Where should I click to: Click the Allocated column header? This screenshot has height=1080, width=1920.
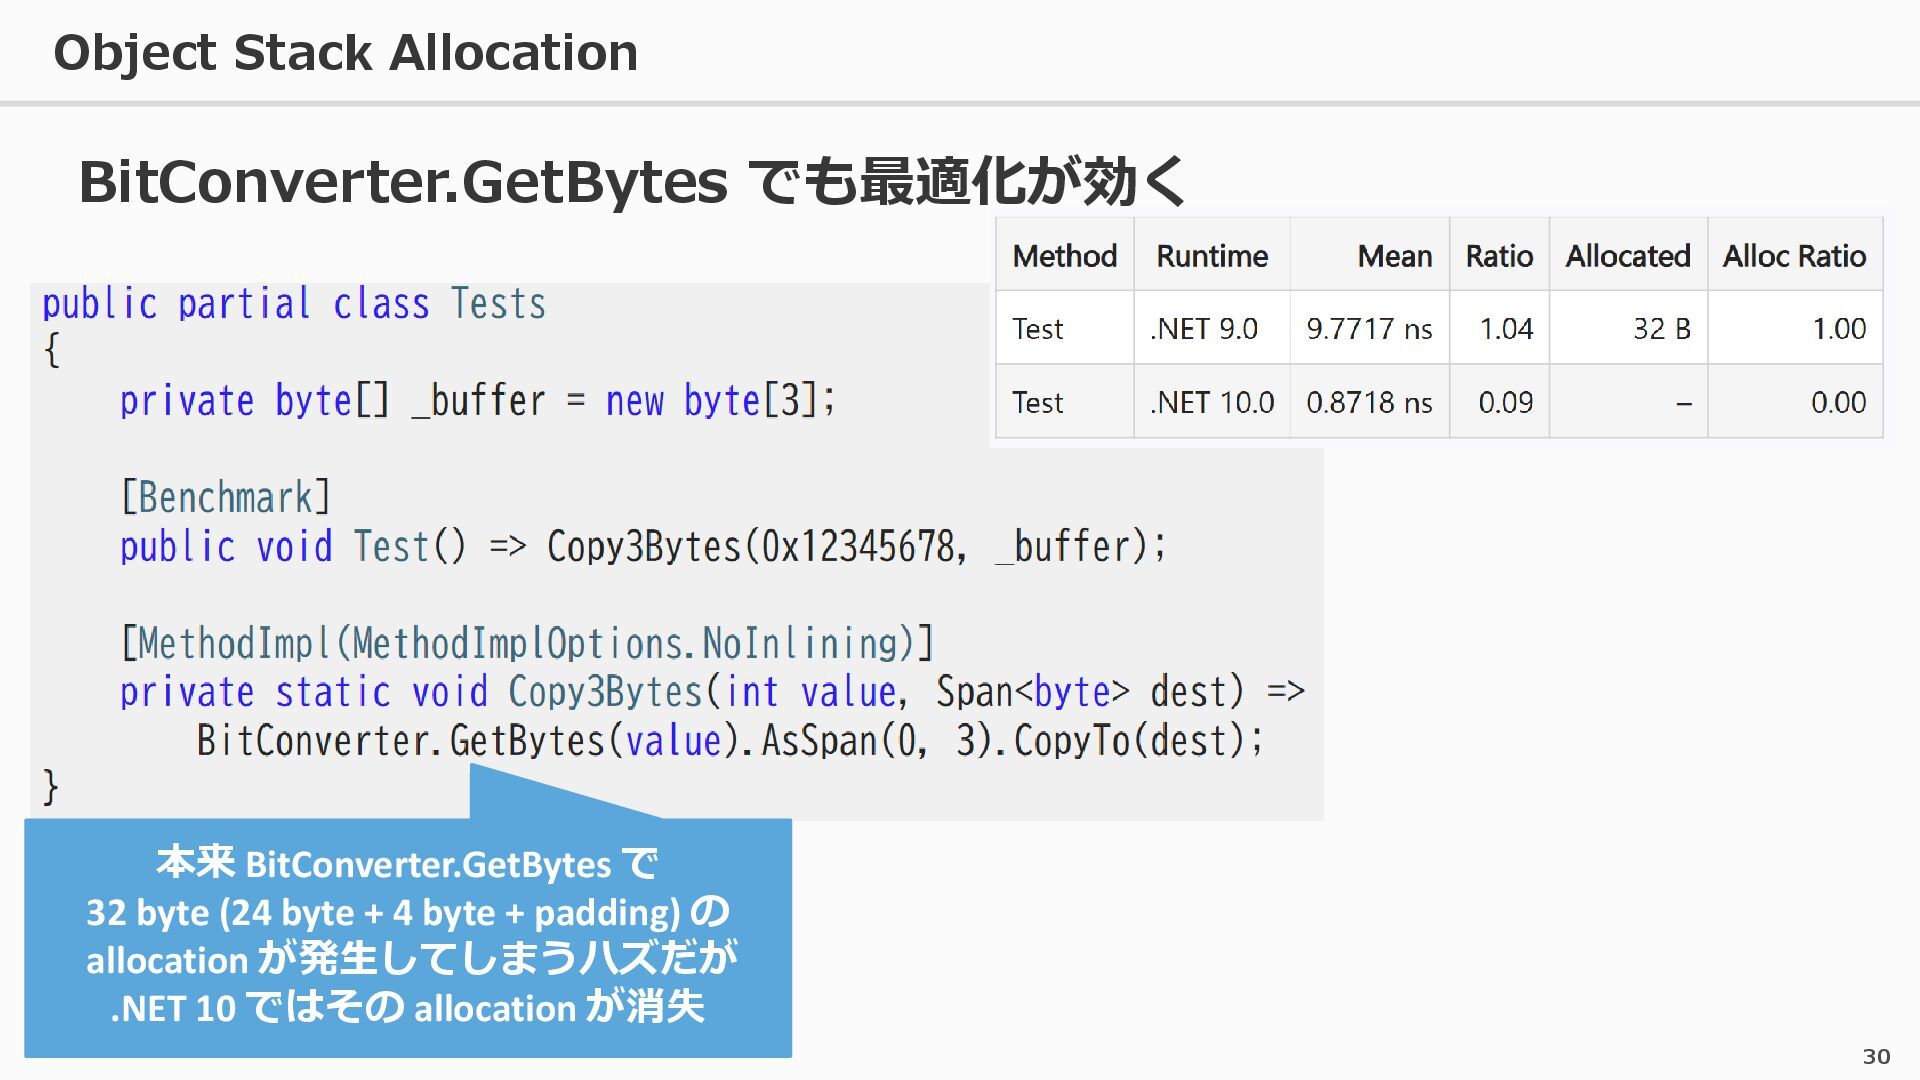(x=1627, y=256)
